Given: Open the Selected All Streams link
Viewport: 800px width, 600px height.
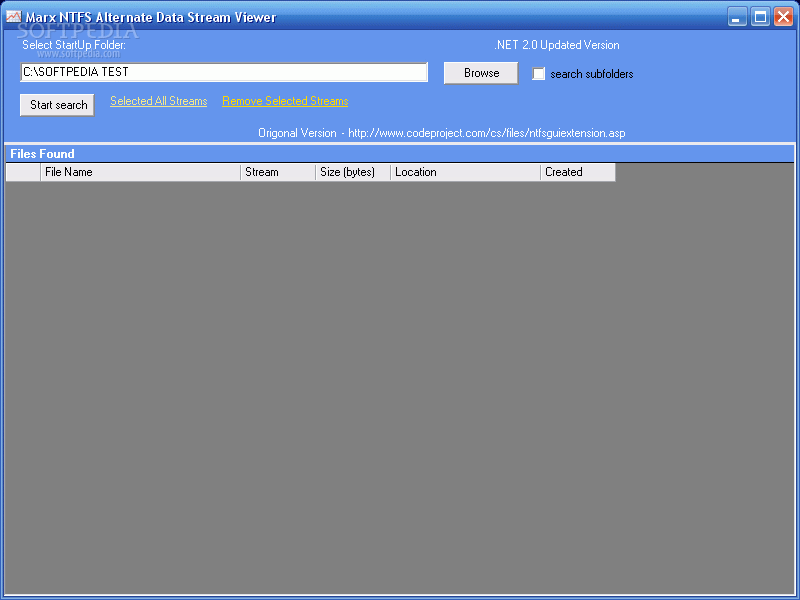Looking at the screenshot, I should tap(159, 101).
